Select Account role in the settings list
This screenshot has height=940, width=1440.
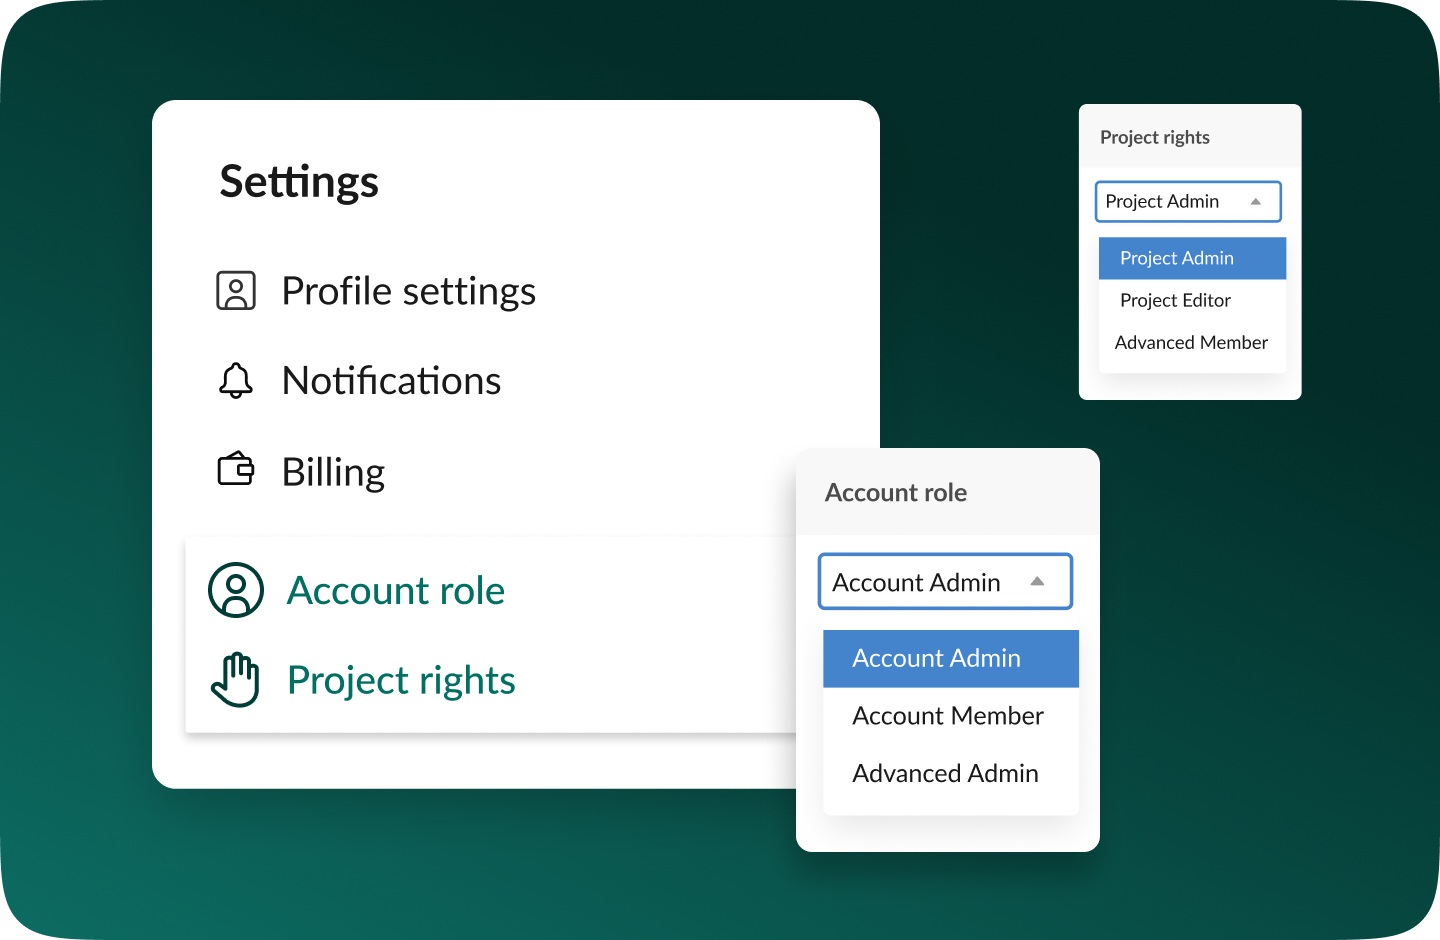(395, 590)
